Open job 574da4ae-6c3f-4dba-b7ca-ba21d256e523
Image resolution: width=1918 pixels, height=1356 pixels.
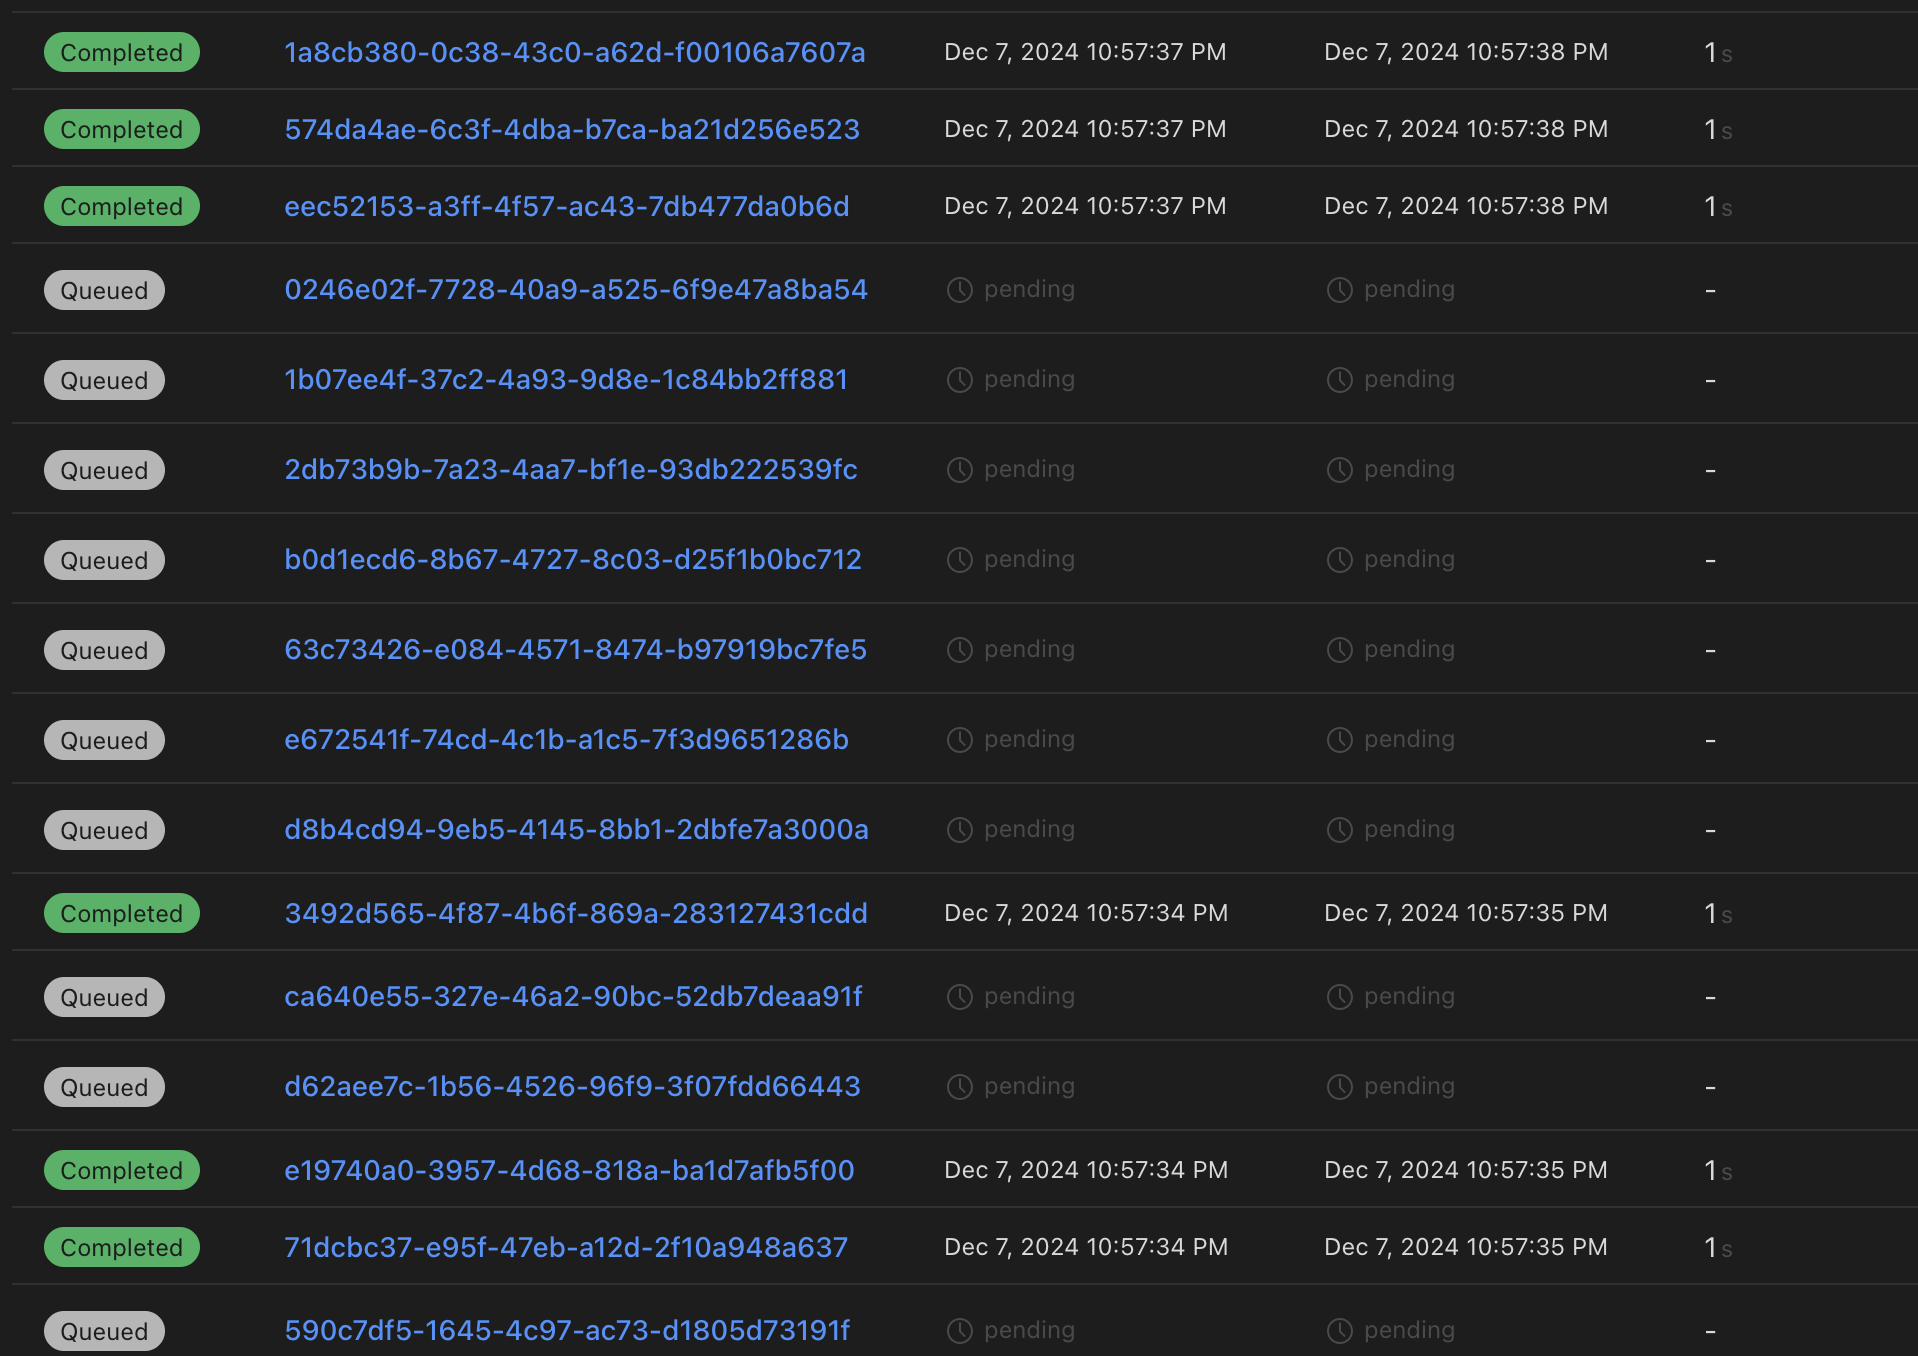click(571, 129)
